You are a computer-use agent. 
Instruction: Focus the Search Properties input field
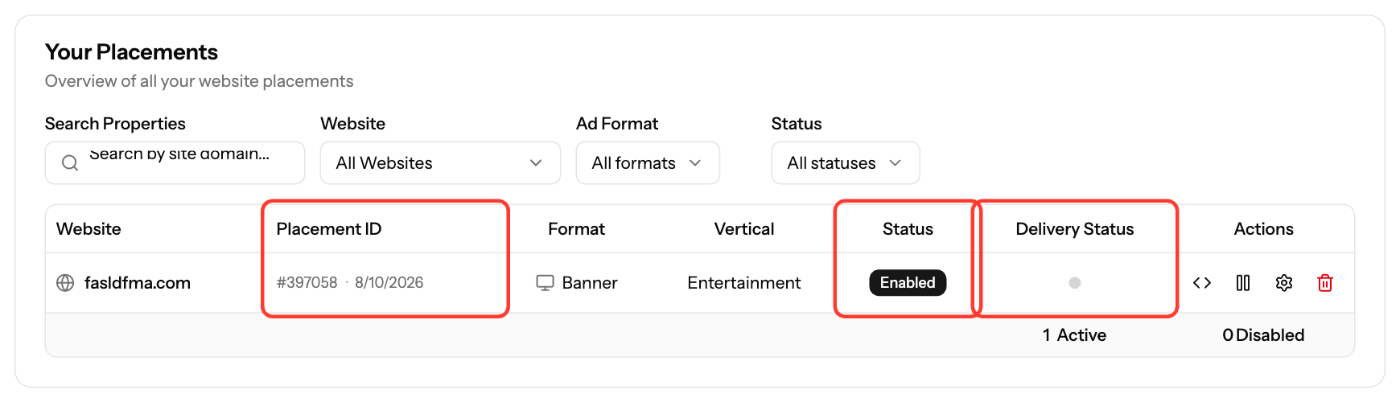pyautogui.click(x=175, y=162)
